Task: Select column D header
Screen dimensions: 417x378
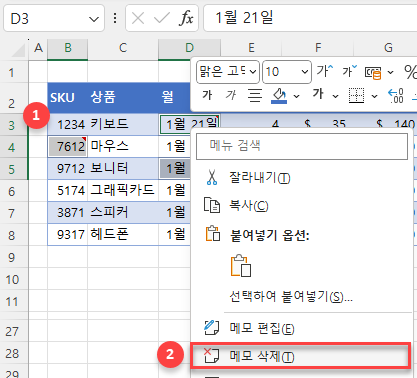Action: (189, 49)
